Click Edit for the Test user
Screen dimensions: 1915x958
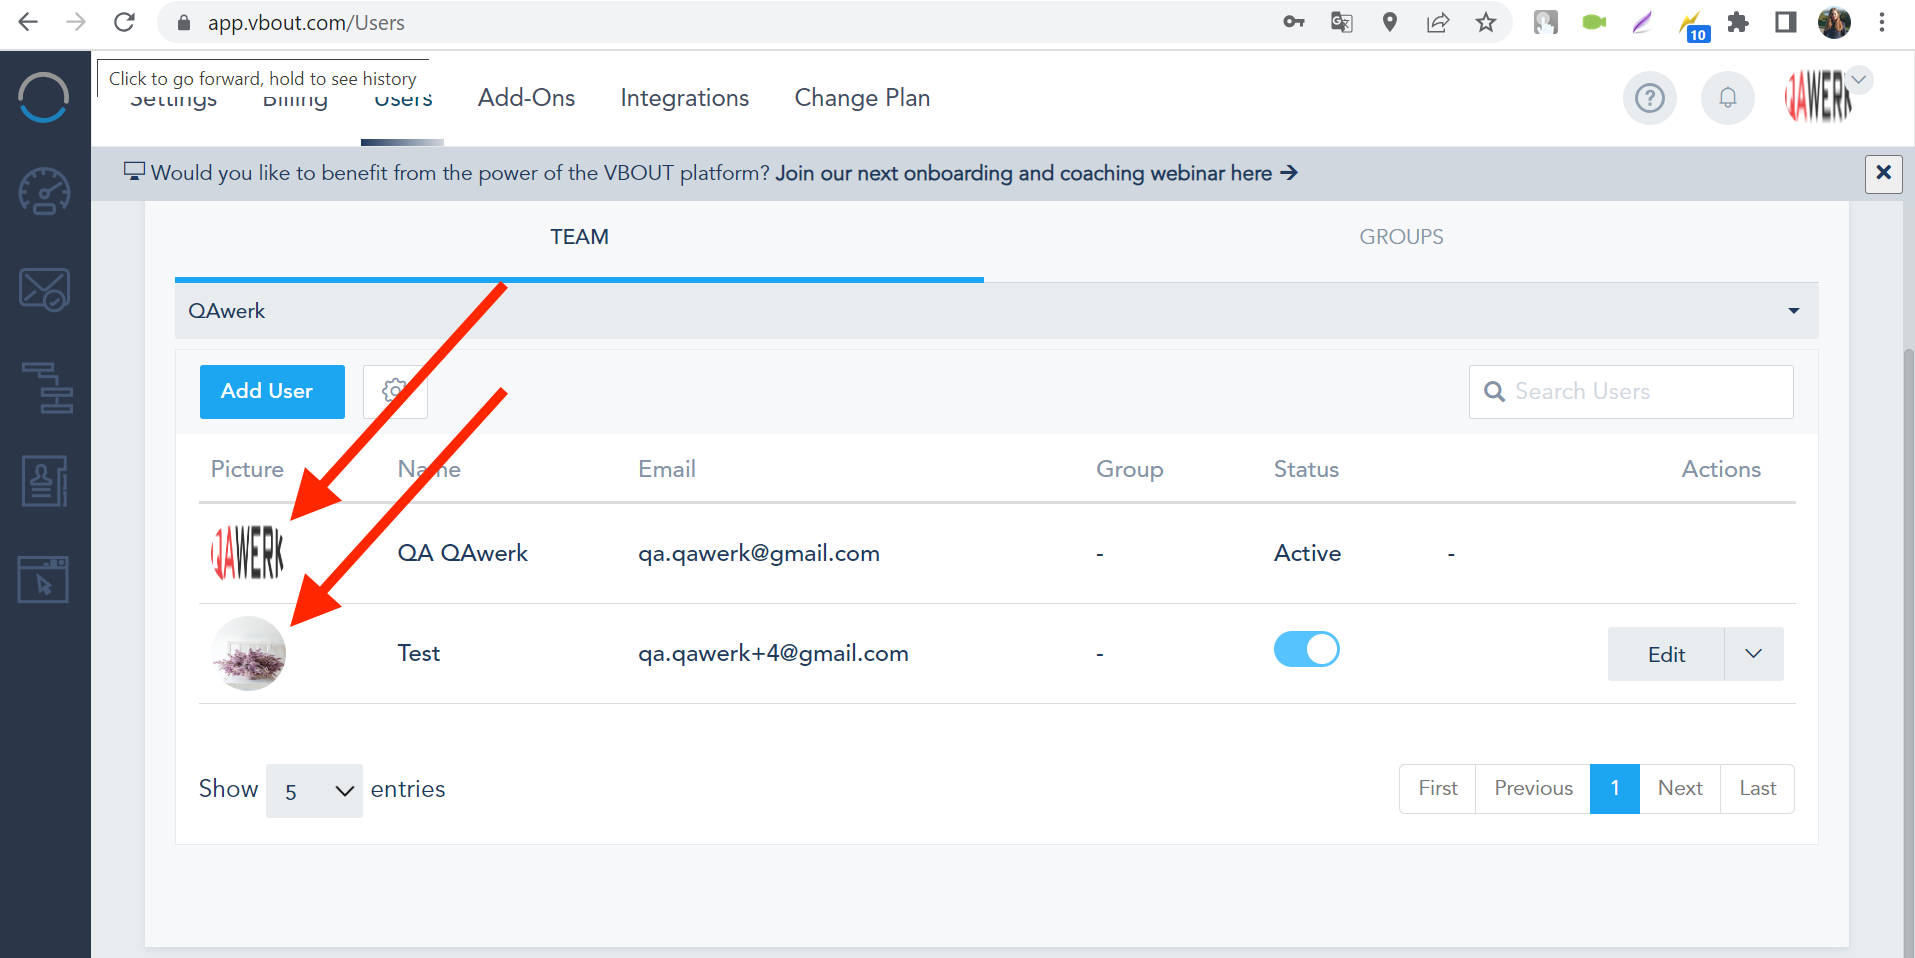[1666, 654]
